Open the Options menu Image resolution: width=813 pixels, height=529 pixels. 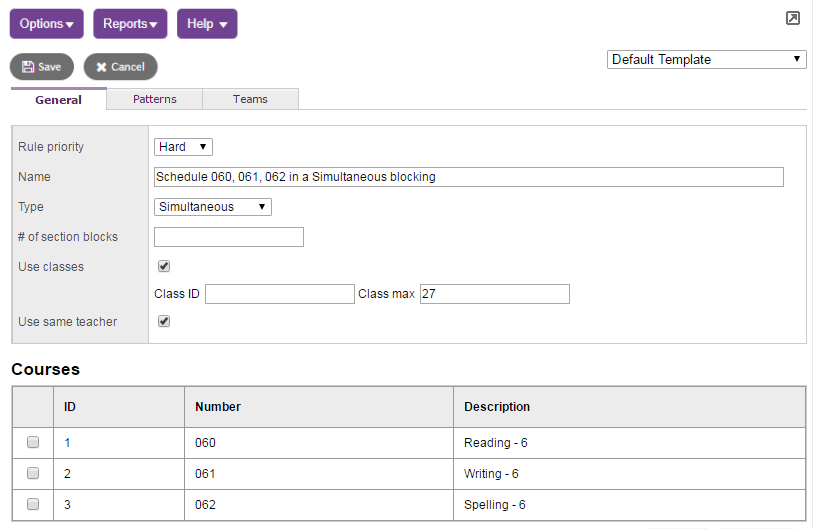[x=46, y=24]
